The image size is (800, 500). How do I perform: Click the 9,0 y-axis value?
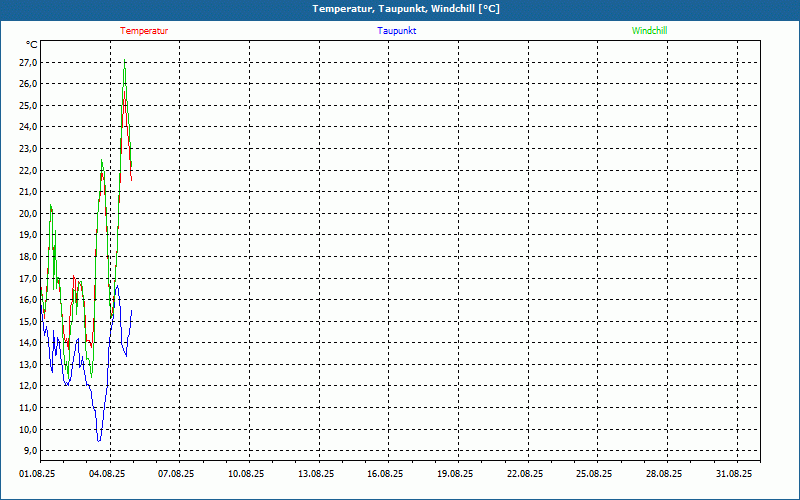(x=30, y=451)
